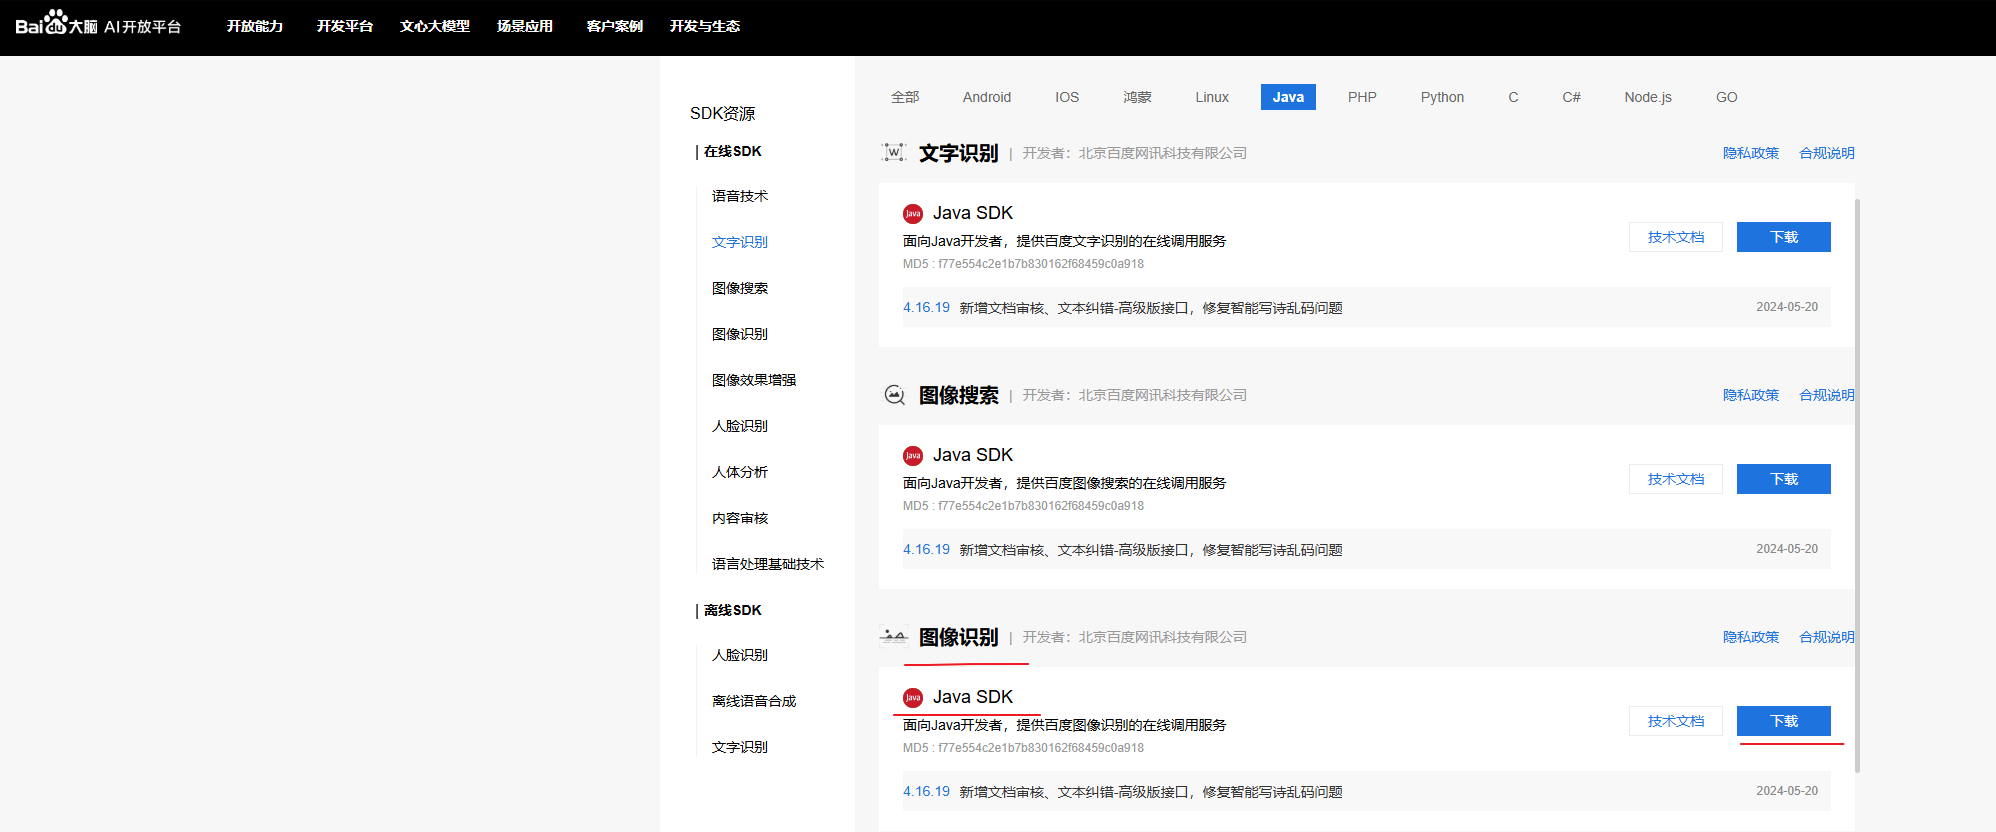Select the Android filter tab

pos(987,97)
